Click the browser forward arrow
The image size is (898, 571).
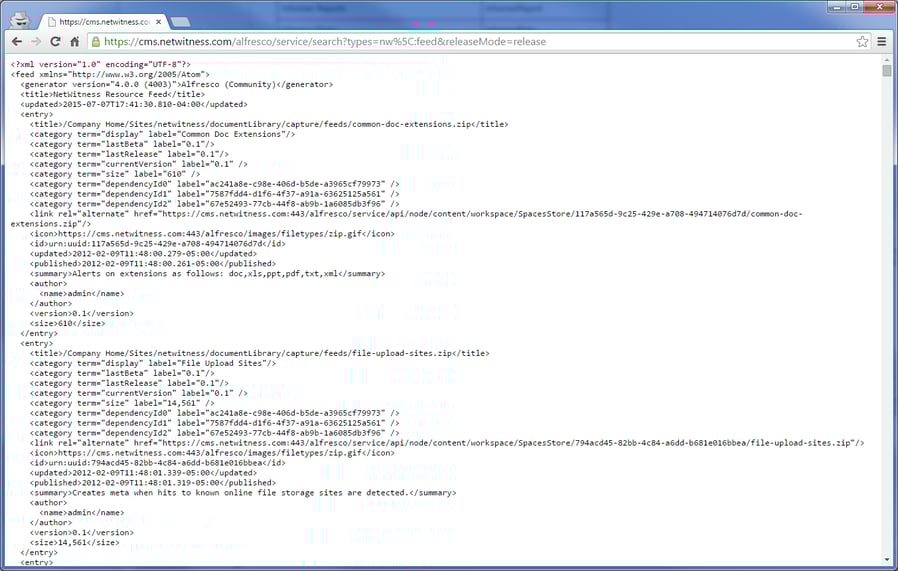coord(35,42)
